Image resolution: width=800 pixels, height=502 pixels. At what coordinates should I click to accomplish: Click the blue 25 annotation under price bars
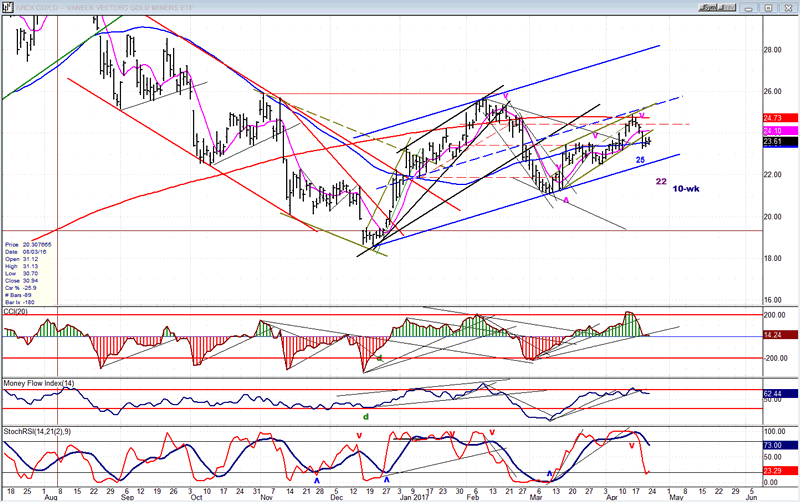coord(640,160)
